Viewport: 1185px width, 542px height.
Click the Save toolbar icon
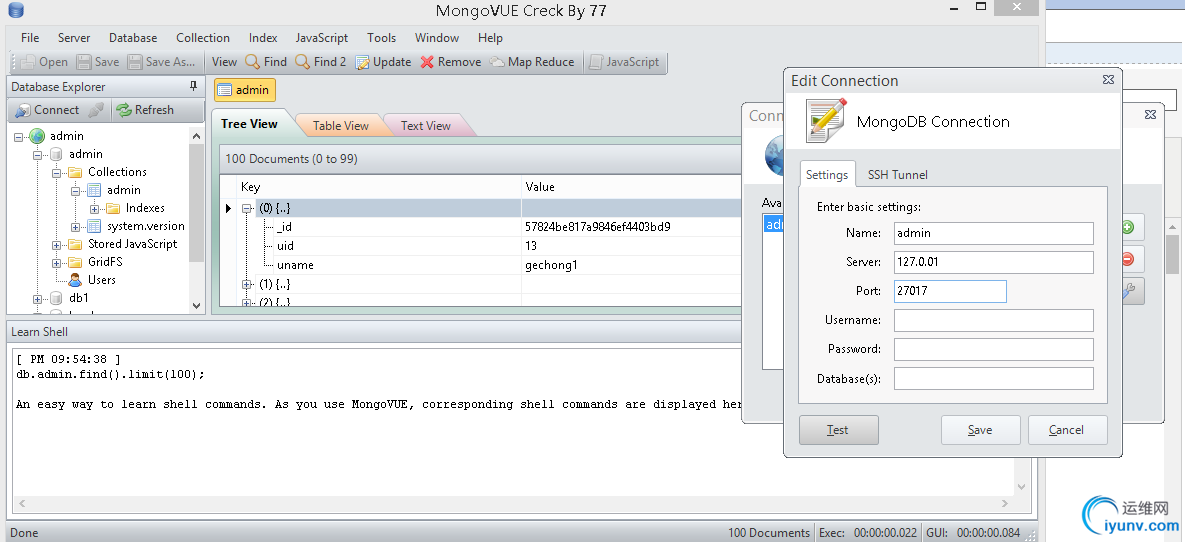click(x=85, y=62)
